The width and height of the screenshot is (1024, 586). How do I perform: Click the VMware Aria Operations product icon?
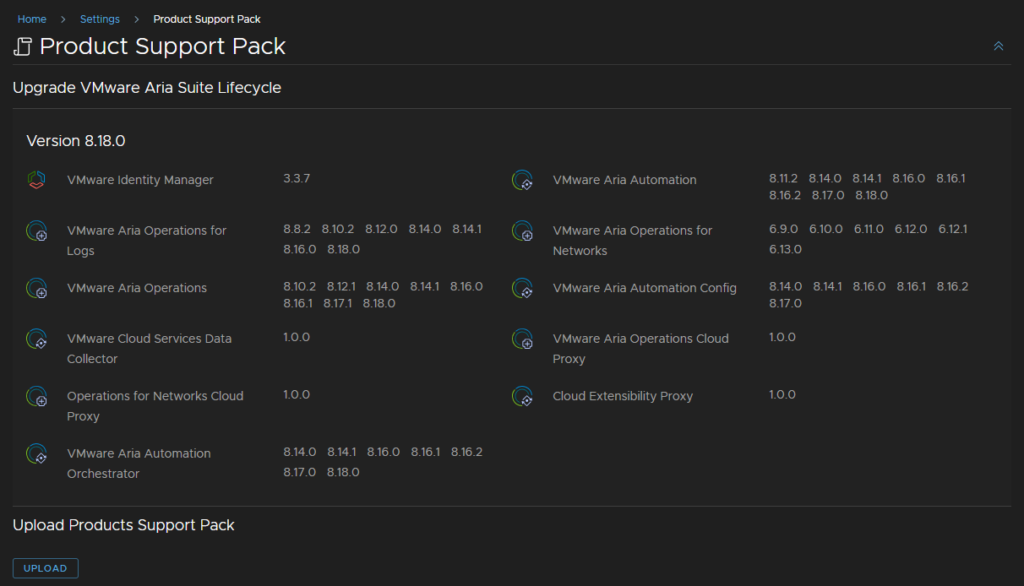(x=37, y=288)
